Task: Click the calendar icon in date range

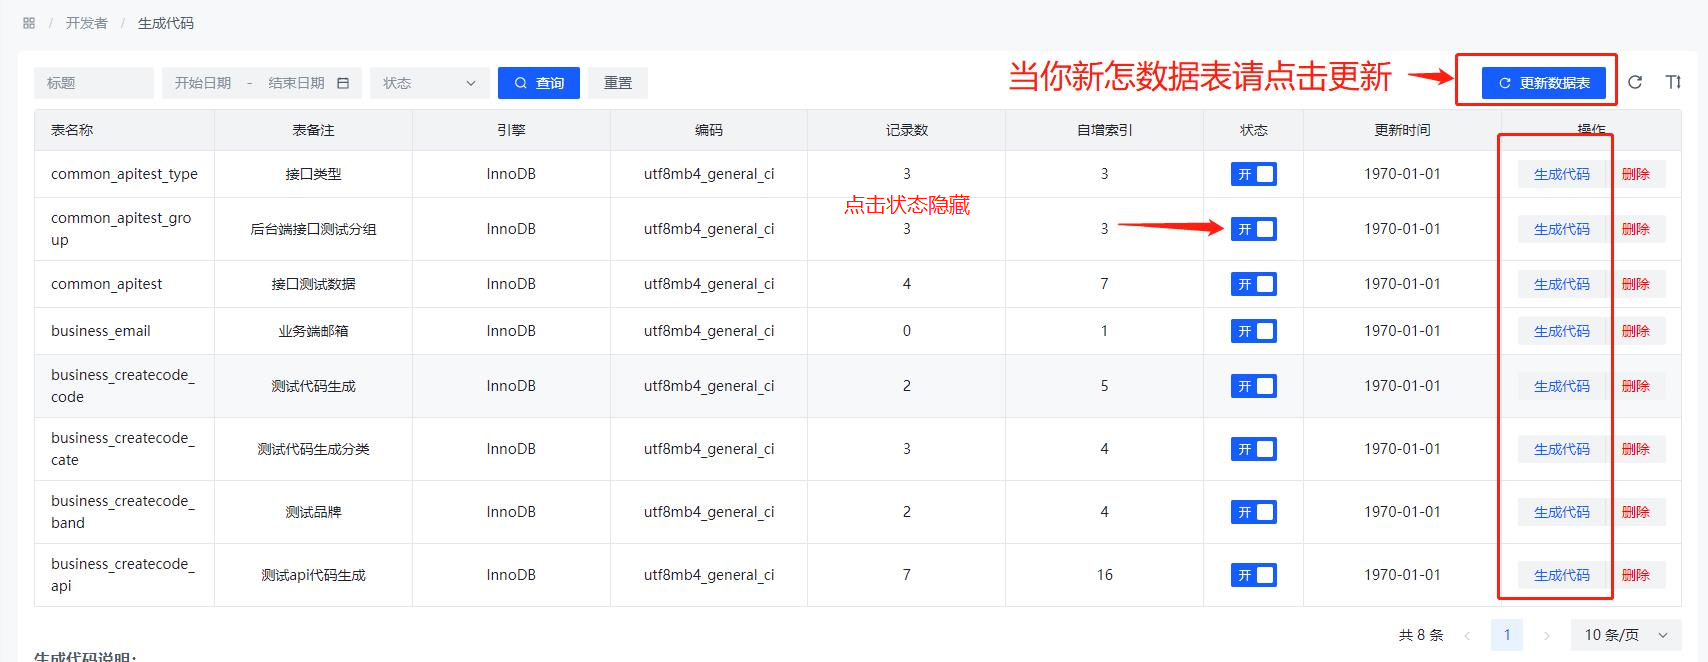Action: (x=343, y=83)
